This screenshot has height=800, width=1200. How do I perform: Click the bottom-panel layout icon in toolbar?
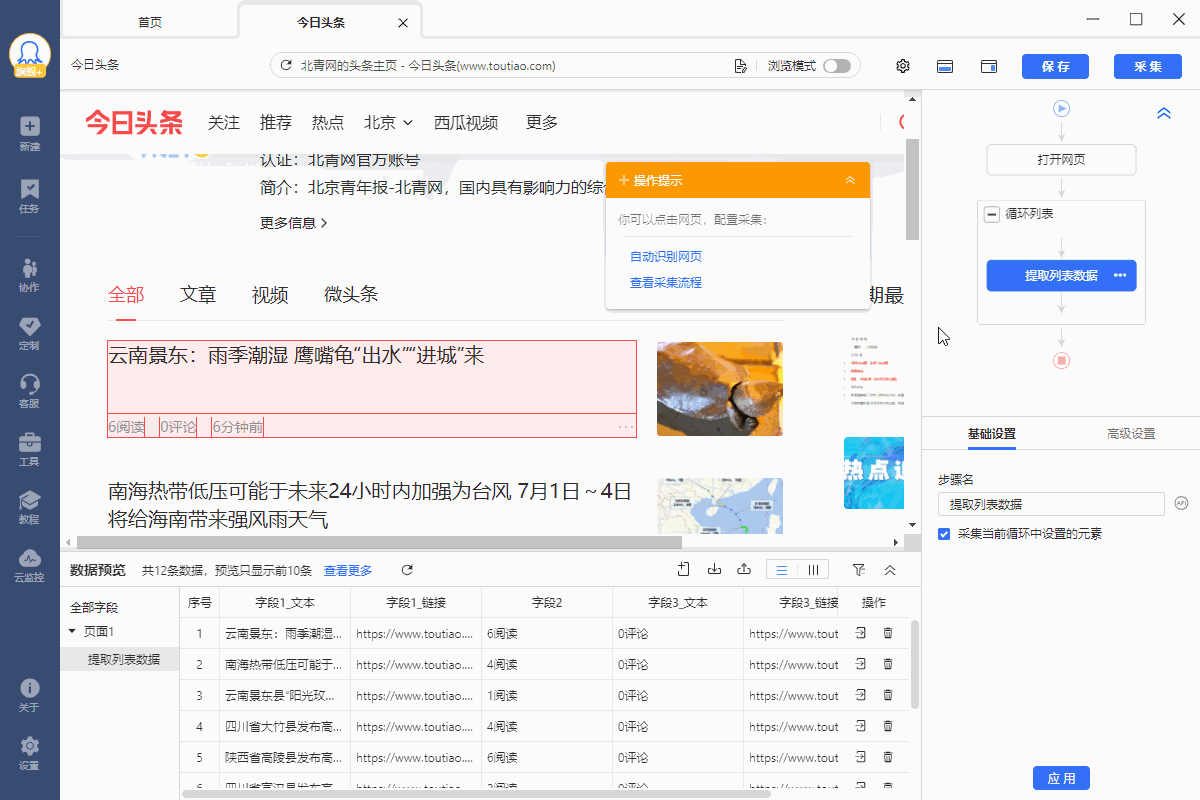point(944,66)
